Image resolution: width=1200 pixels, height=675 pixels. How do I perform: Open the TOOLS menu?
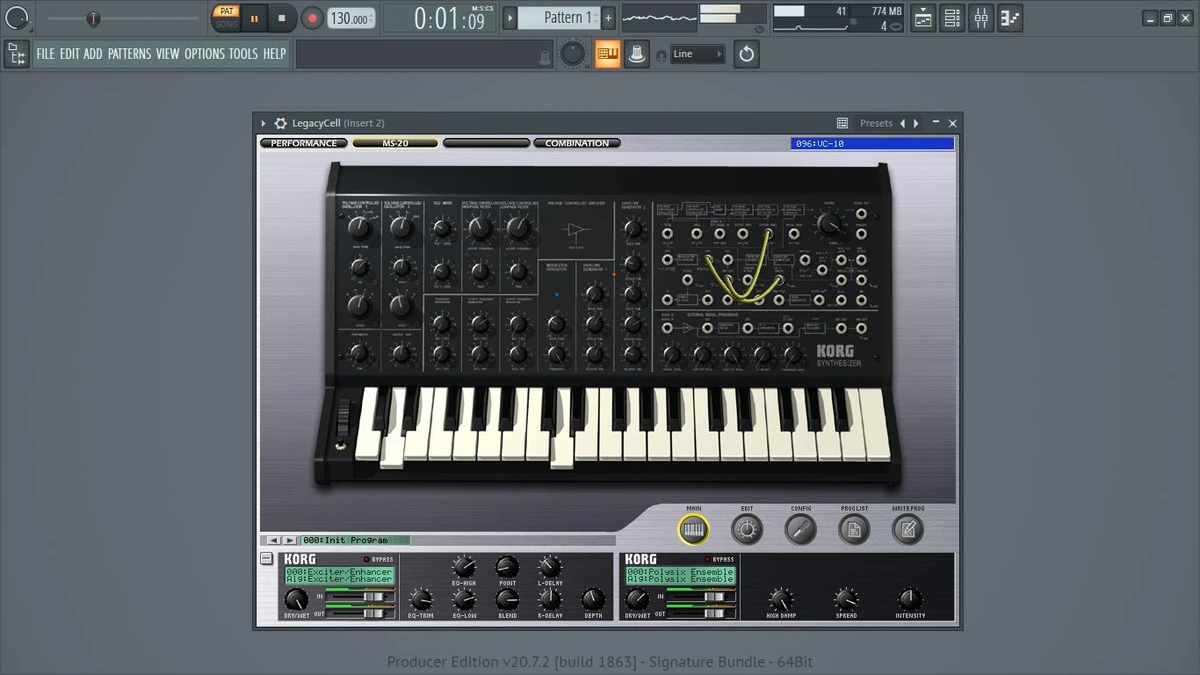click(x=243, y=54)
